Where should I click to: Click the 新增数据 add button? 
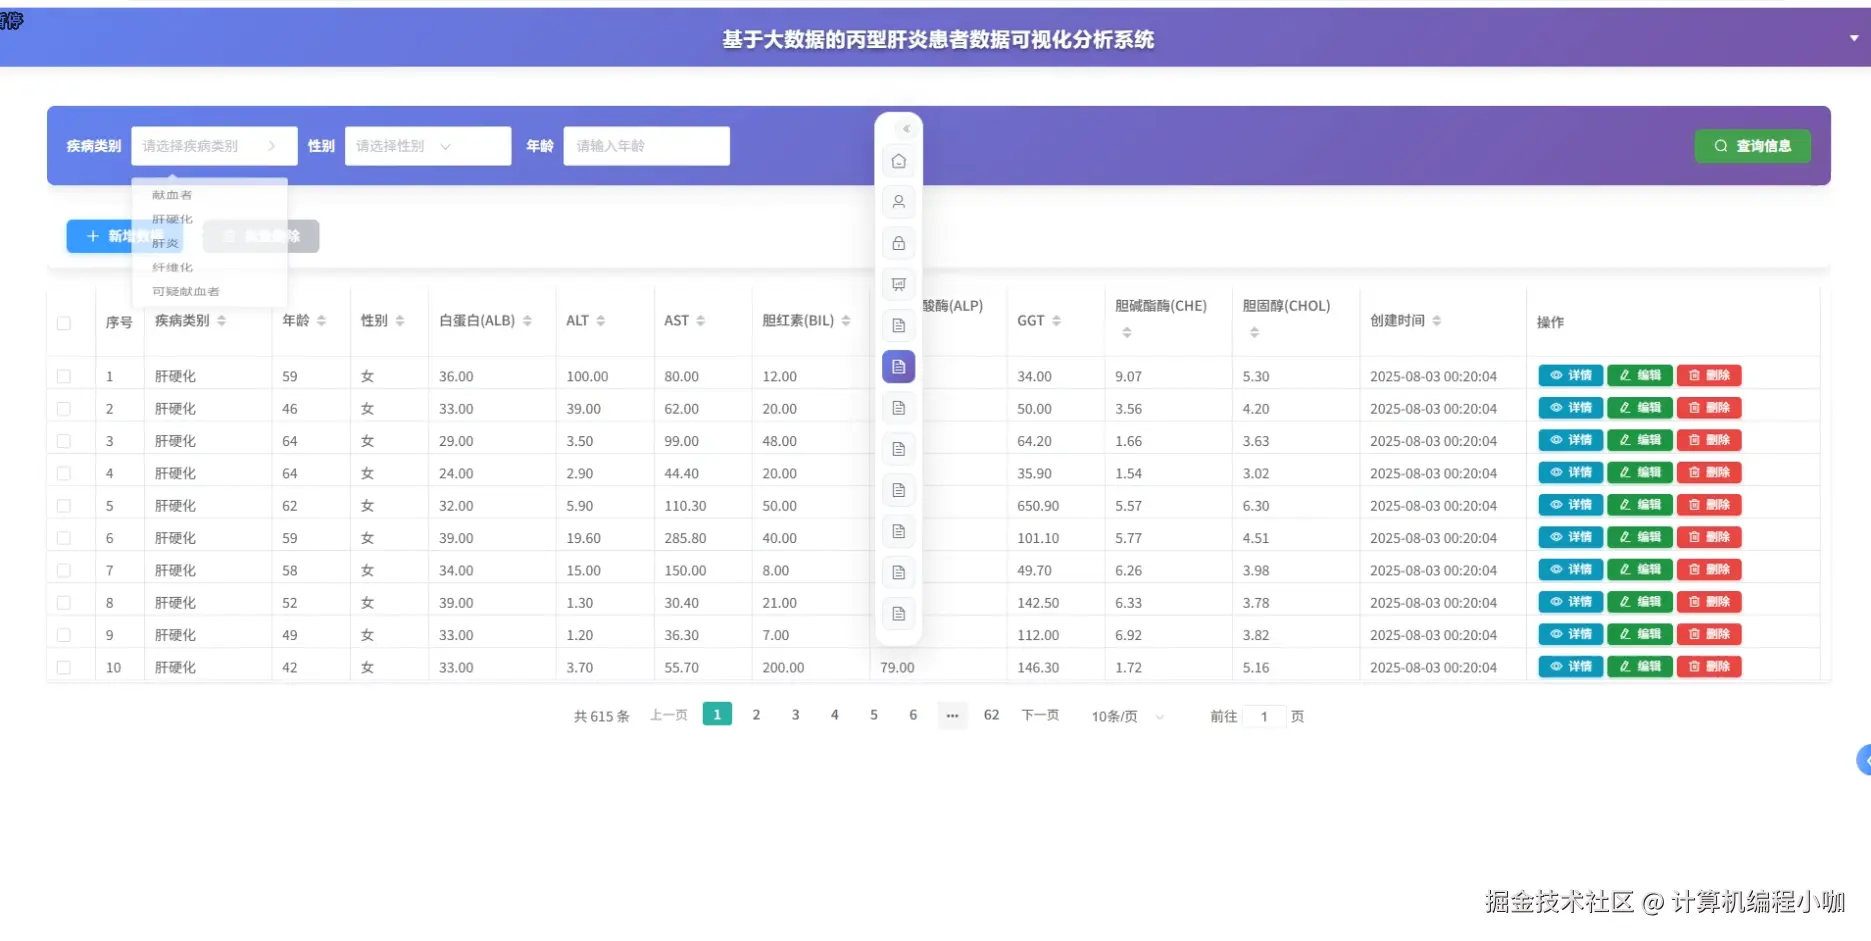[124, 236]
